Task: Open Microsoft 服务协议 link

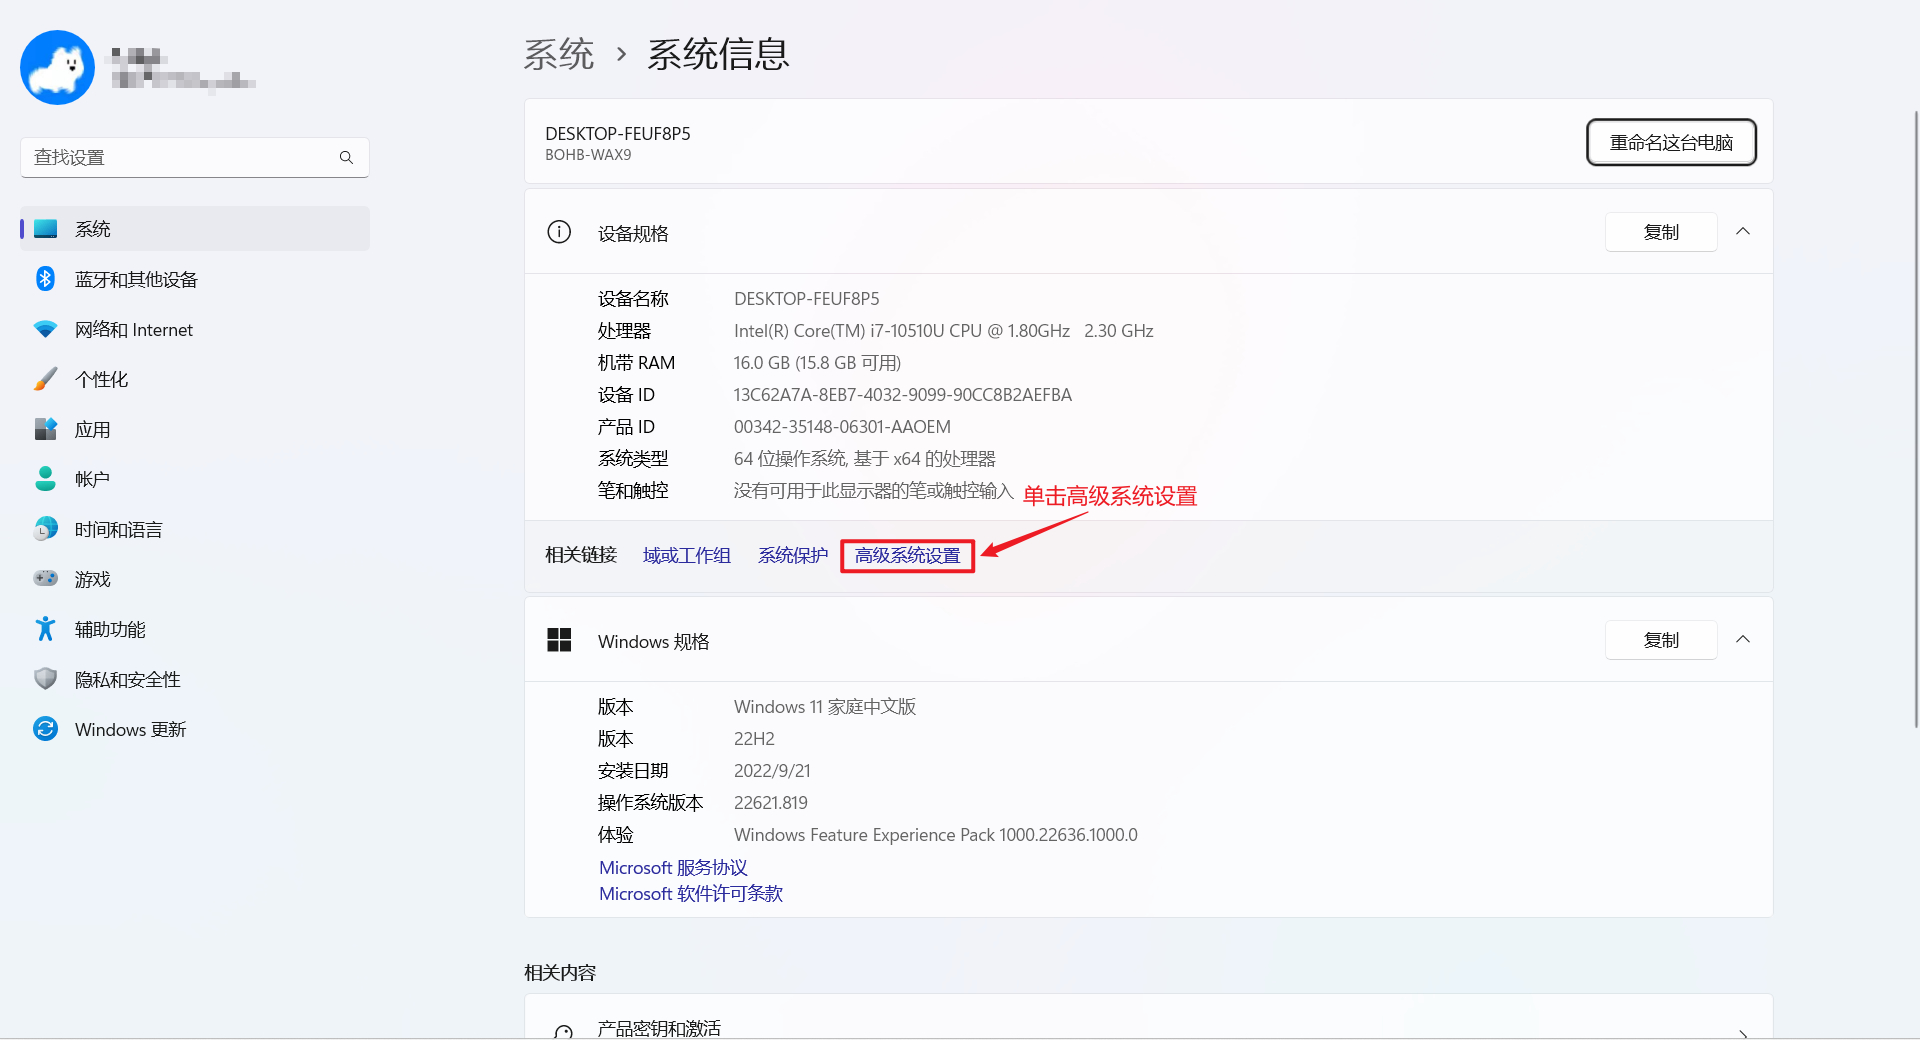Action: click(673, 867)
